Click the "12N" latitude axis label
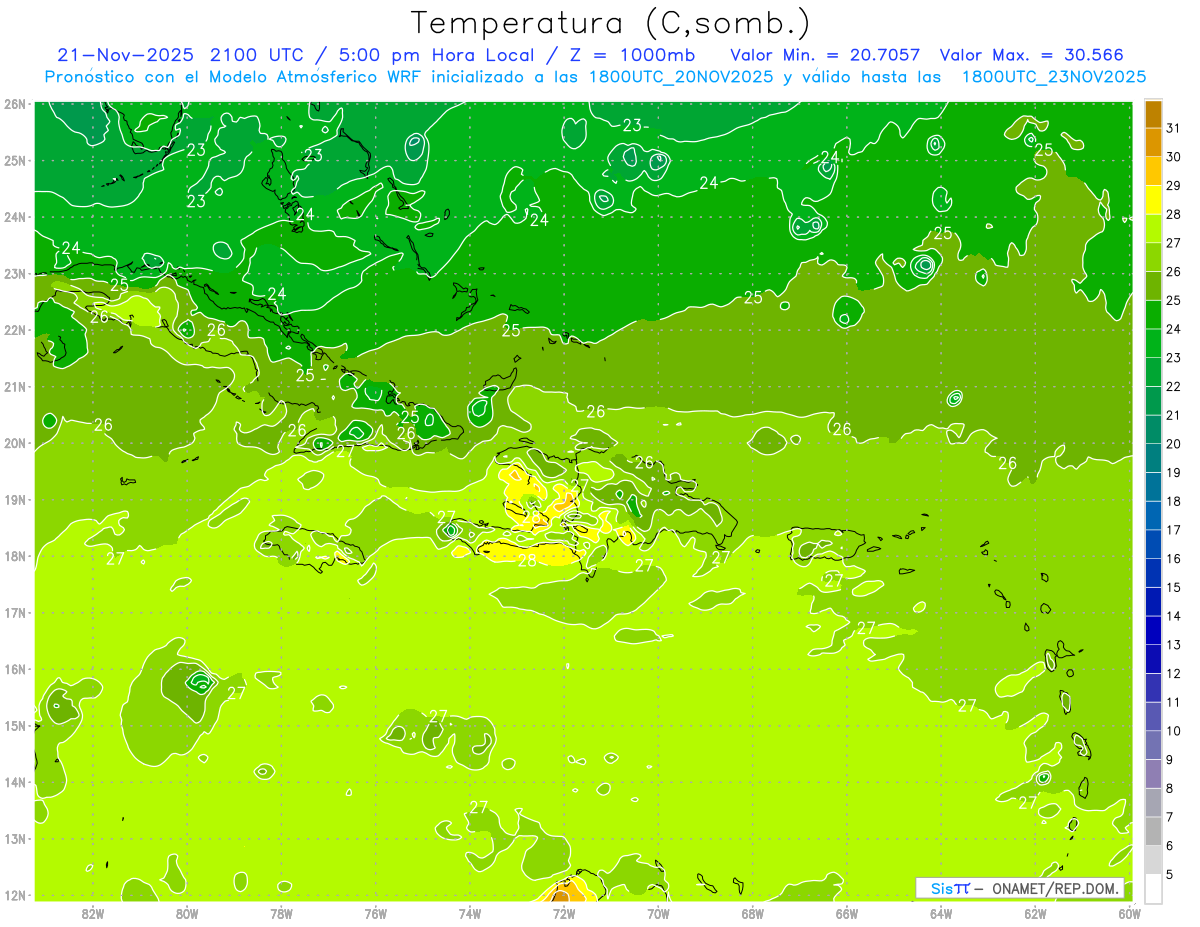 [14, 895]
